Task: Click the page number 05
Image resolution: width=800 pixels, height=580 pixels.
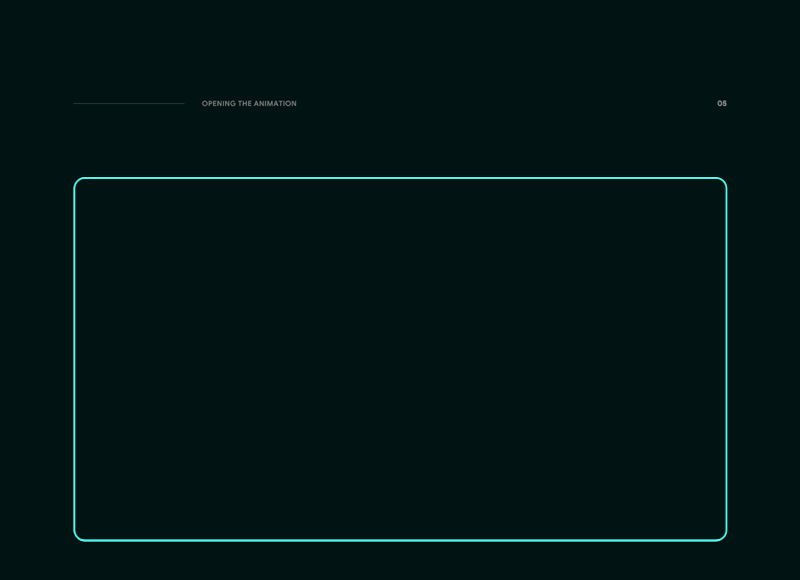Action: point(721,104)
